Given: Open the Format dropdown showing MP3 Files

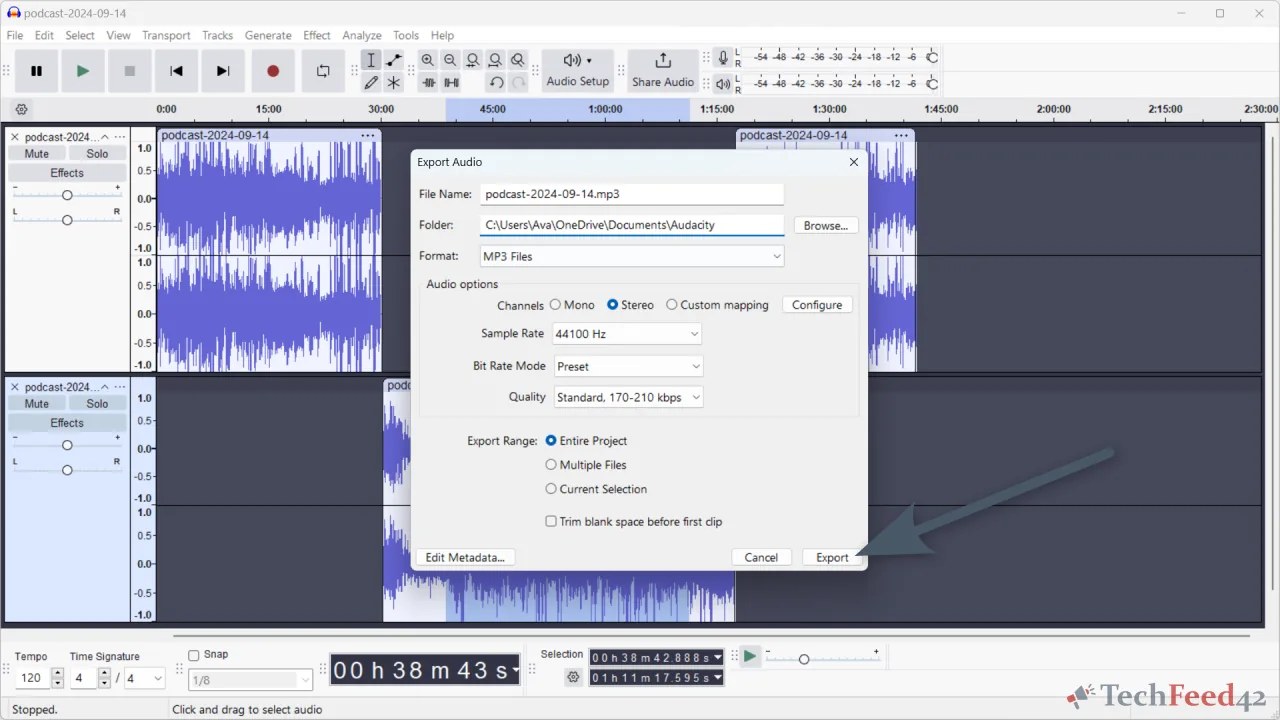Looking at the screenshot, I should pos(631,257).
